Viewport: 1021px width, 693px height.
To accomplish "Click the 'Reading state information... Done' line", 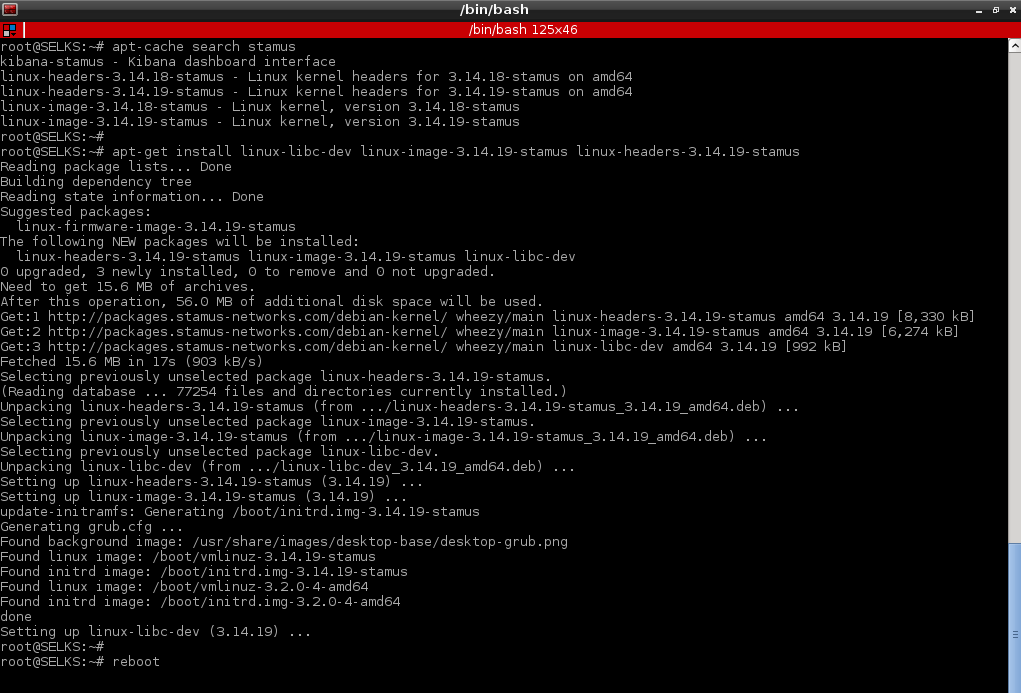I will pos(132,197).
